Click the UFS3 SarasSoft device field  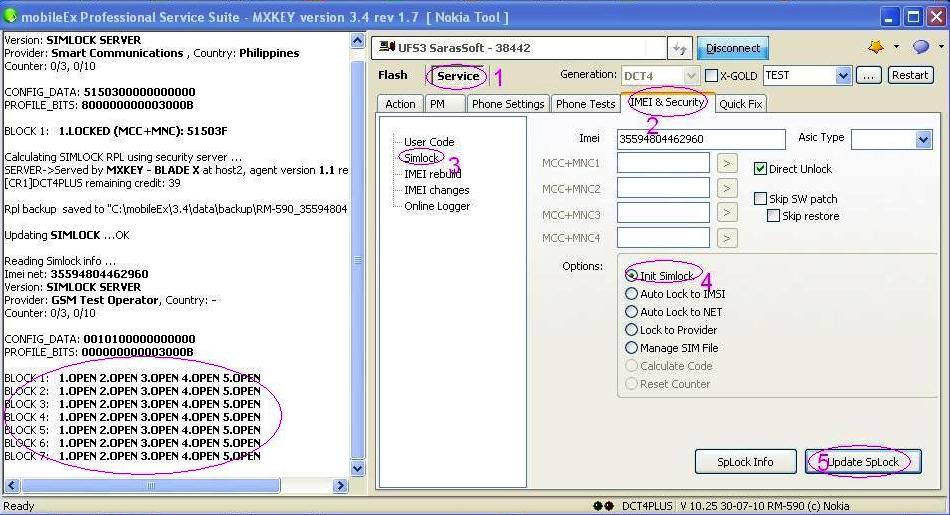pyautogui.click(x=519, y=48)
